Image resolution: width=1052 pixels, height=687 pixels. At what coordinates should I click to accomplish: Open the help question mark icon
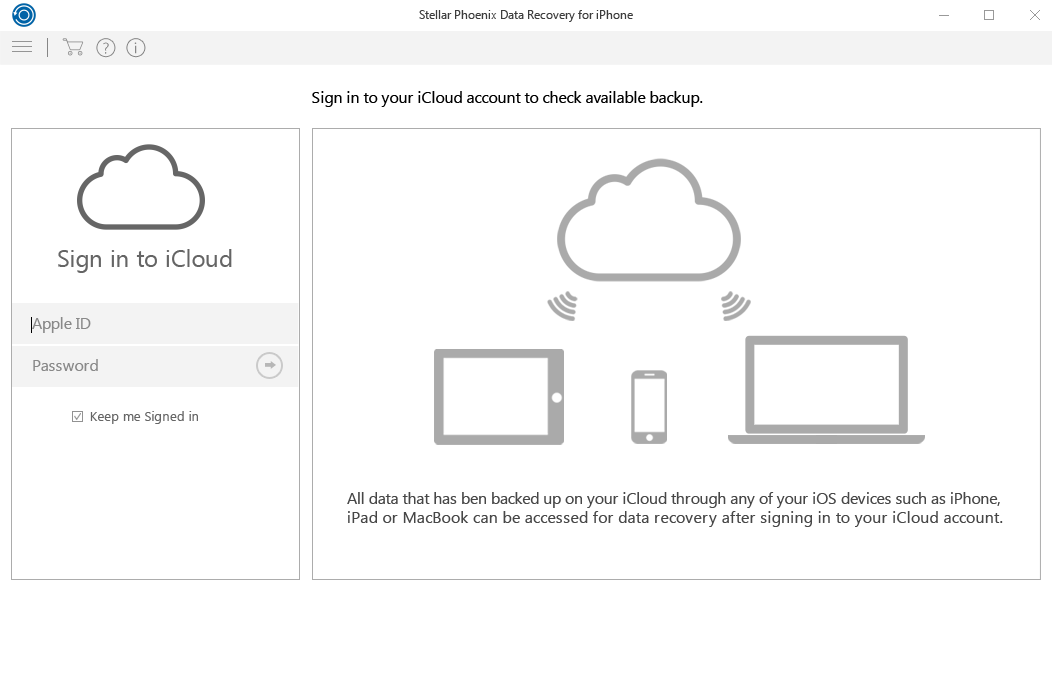[106, 48]
